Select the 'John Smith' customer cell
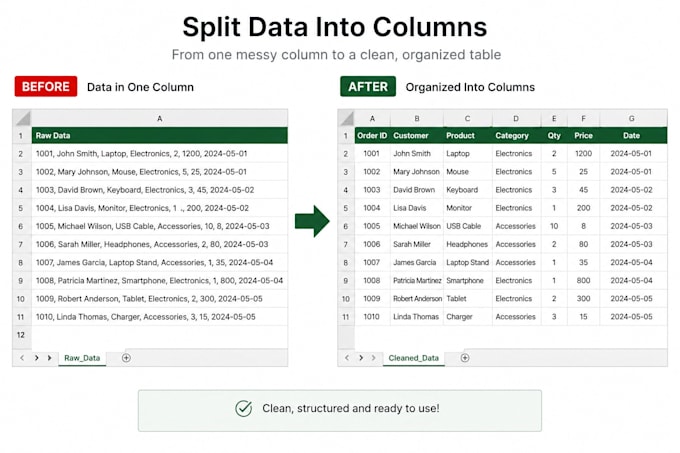Screen dimensions: 680x453 [x=417, y=153]
